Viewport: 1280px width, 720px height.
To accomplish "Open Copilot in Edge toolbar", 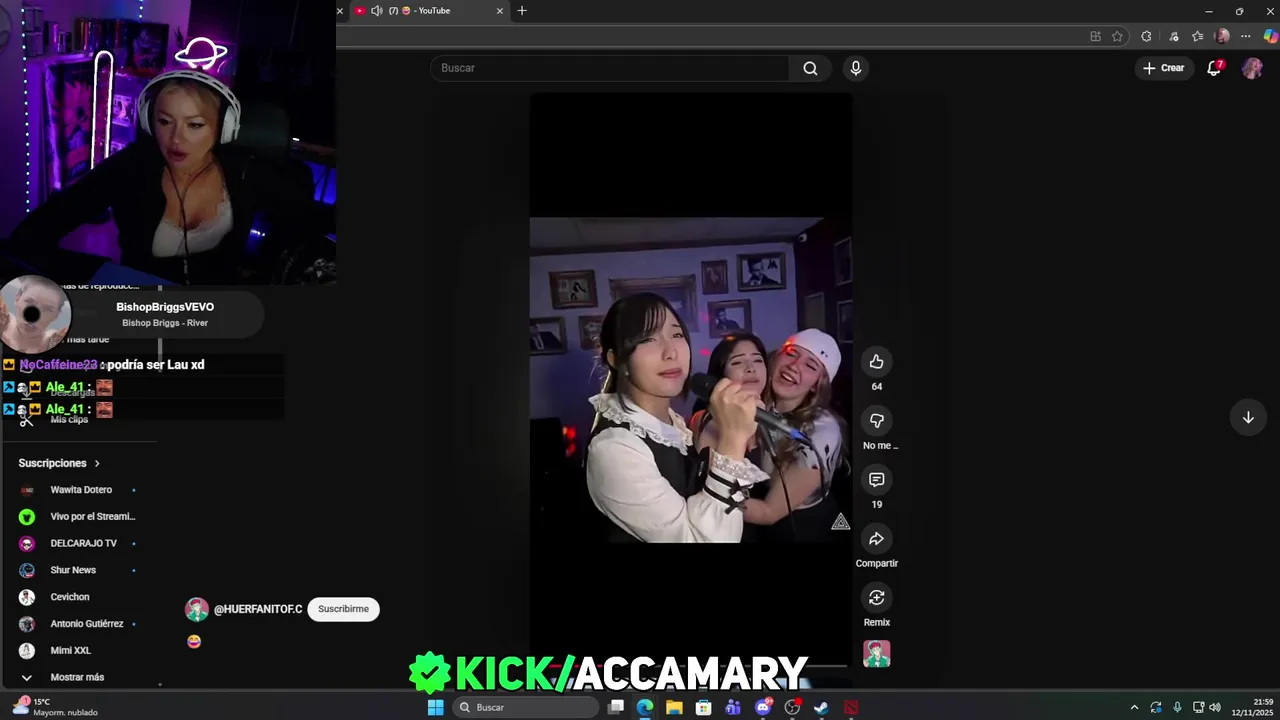I will 1271,36.
